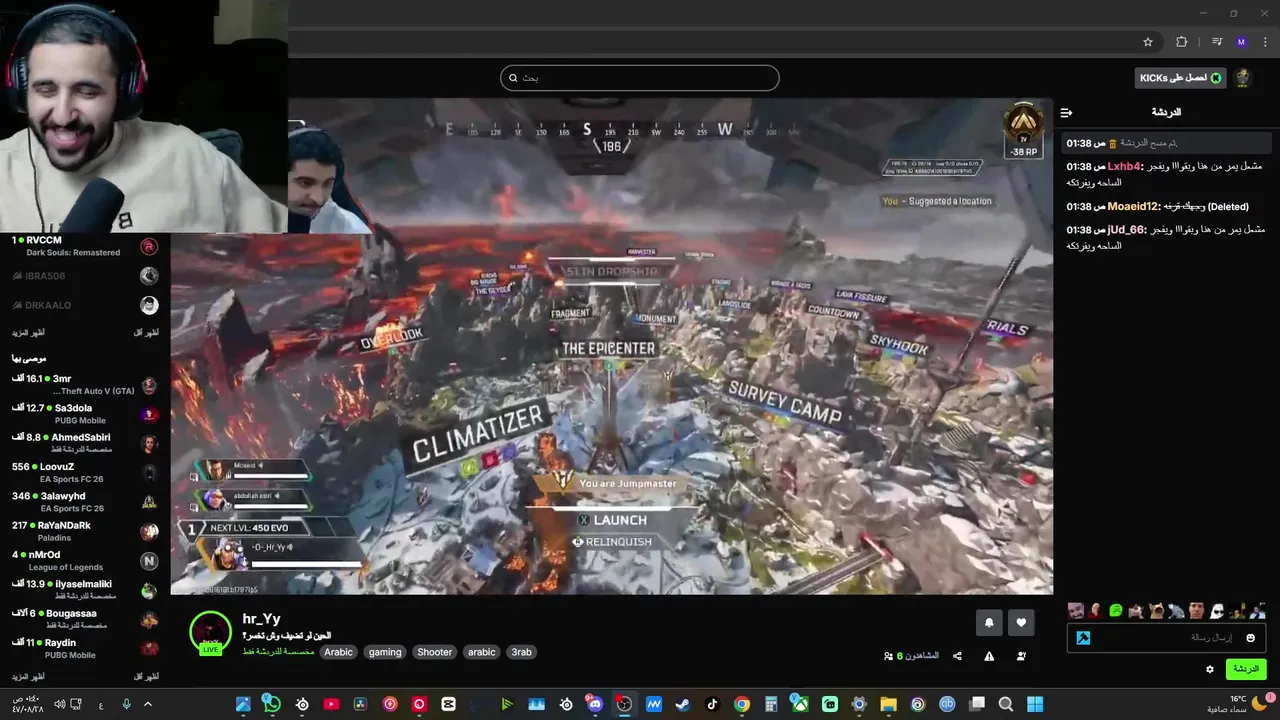Open the Windows Start menu
This screenshot has width=1280, height=720.
click(x=1035, y=704)
